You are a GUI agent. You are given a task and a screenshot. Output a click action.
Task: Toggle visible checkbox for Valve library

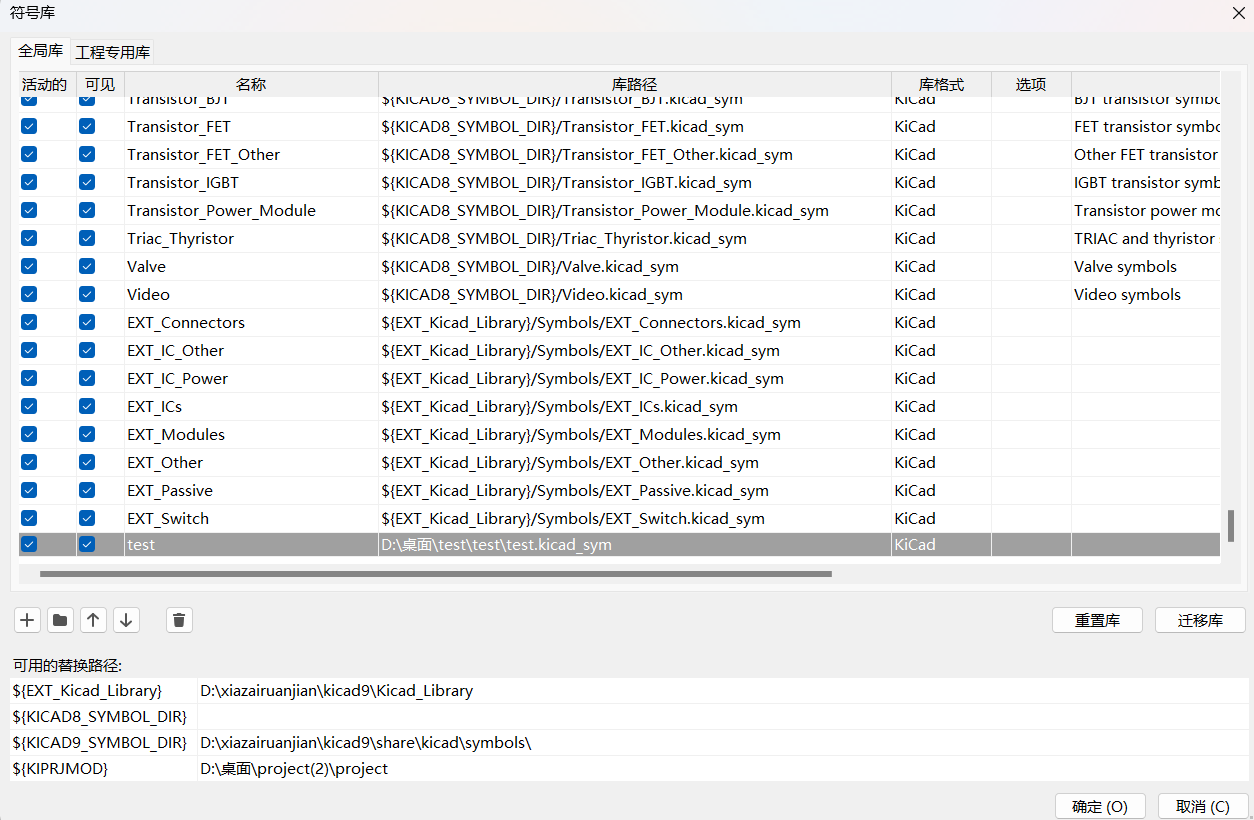pyautogui.click(x=87, y=266)
